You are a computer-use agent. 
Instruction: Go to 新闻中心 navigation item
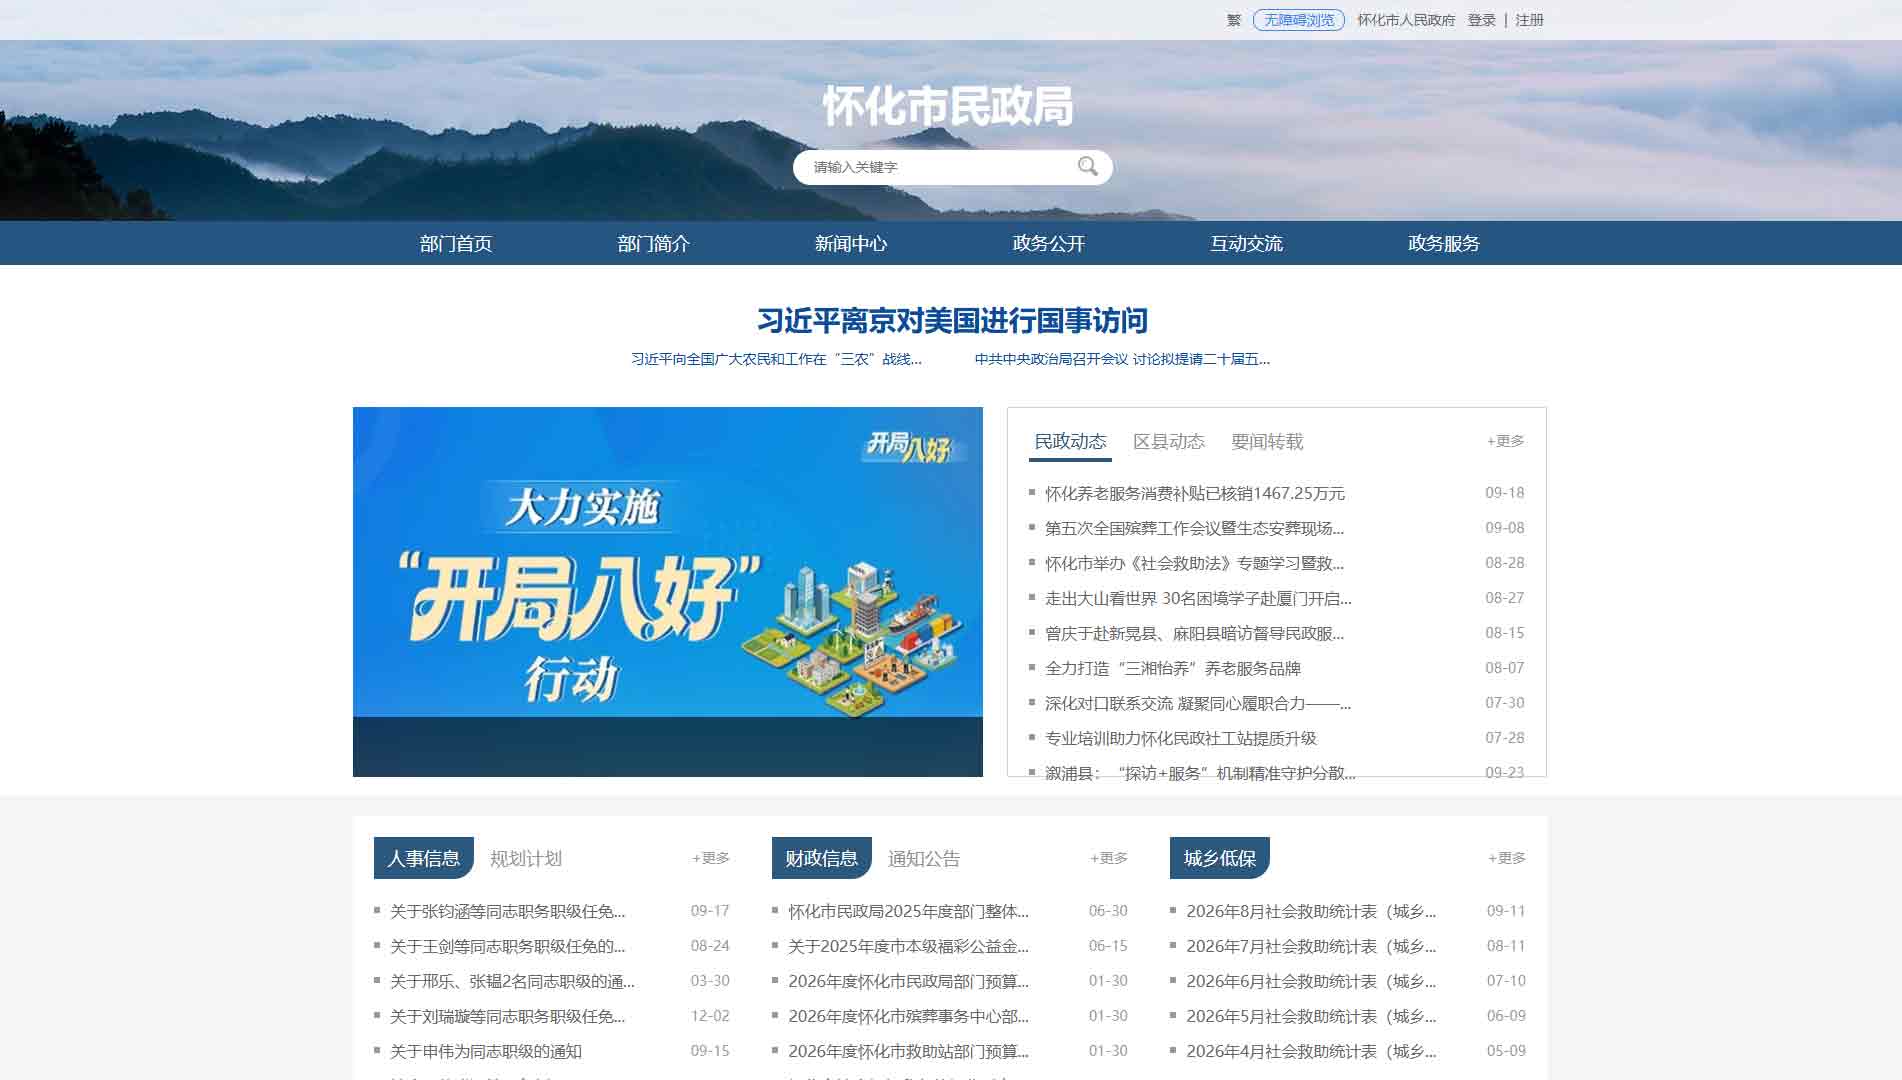[851, 243]
